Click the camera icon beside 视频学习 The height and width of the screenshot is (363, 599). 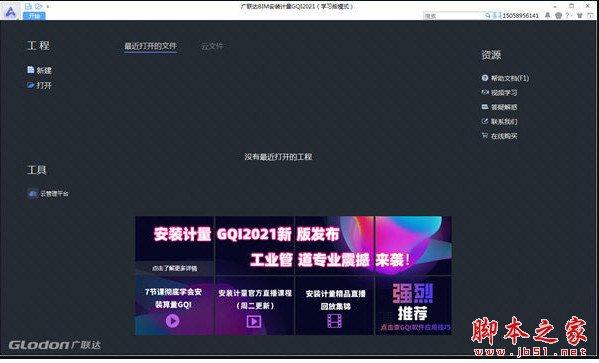(x=485, y=92)
